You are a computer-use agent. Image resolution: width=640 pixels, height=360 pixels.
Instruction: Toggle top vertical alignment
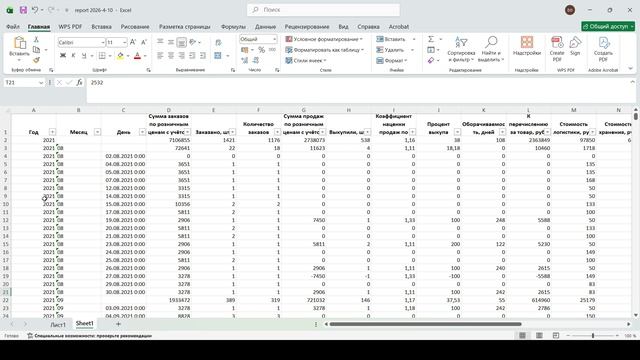click(x=160, y=42)
